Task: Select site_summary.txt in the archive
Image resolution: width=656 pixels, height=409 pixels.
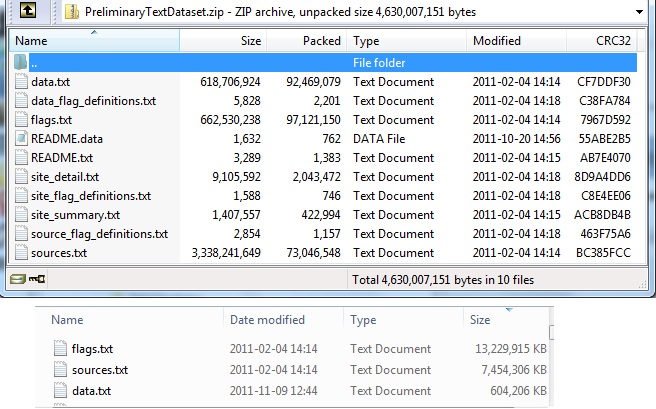Action: [75, 215]
